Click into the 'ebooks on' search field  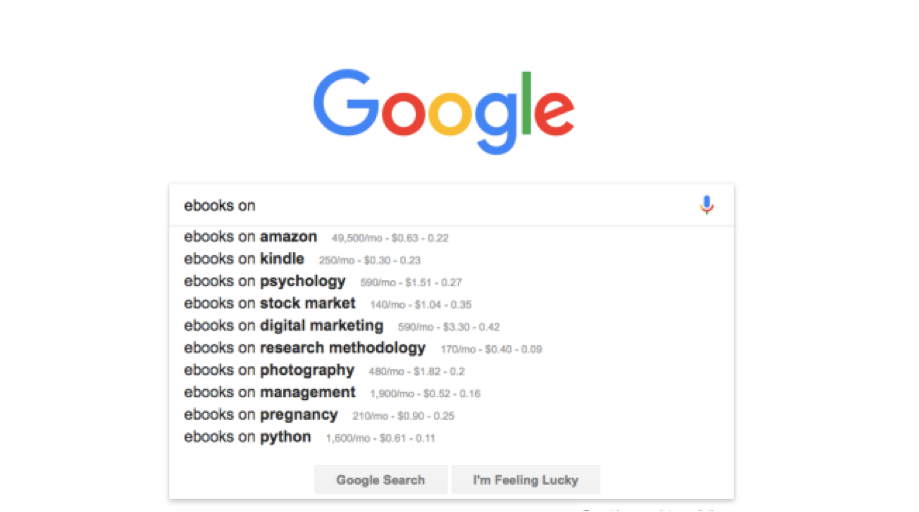pyautogui.click(x=434, y=206)
